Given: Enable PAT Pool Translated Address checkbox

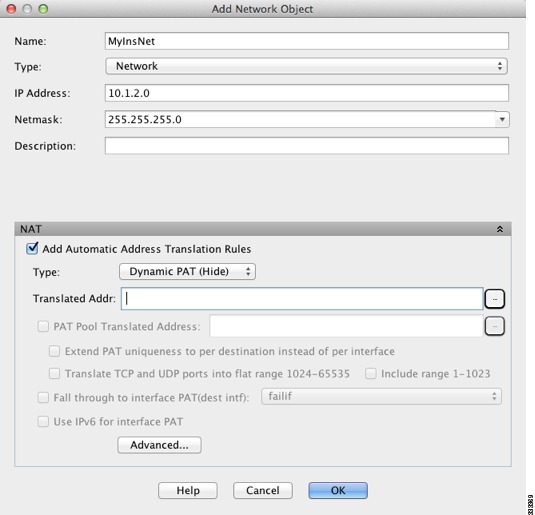Looking at the screenshot, I should coord(43,326).
